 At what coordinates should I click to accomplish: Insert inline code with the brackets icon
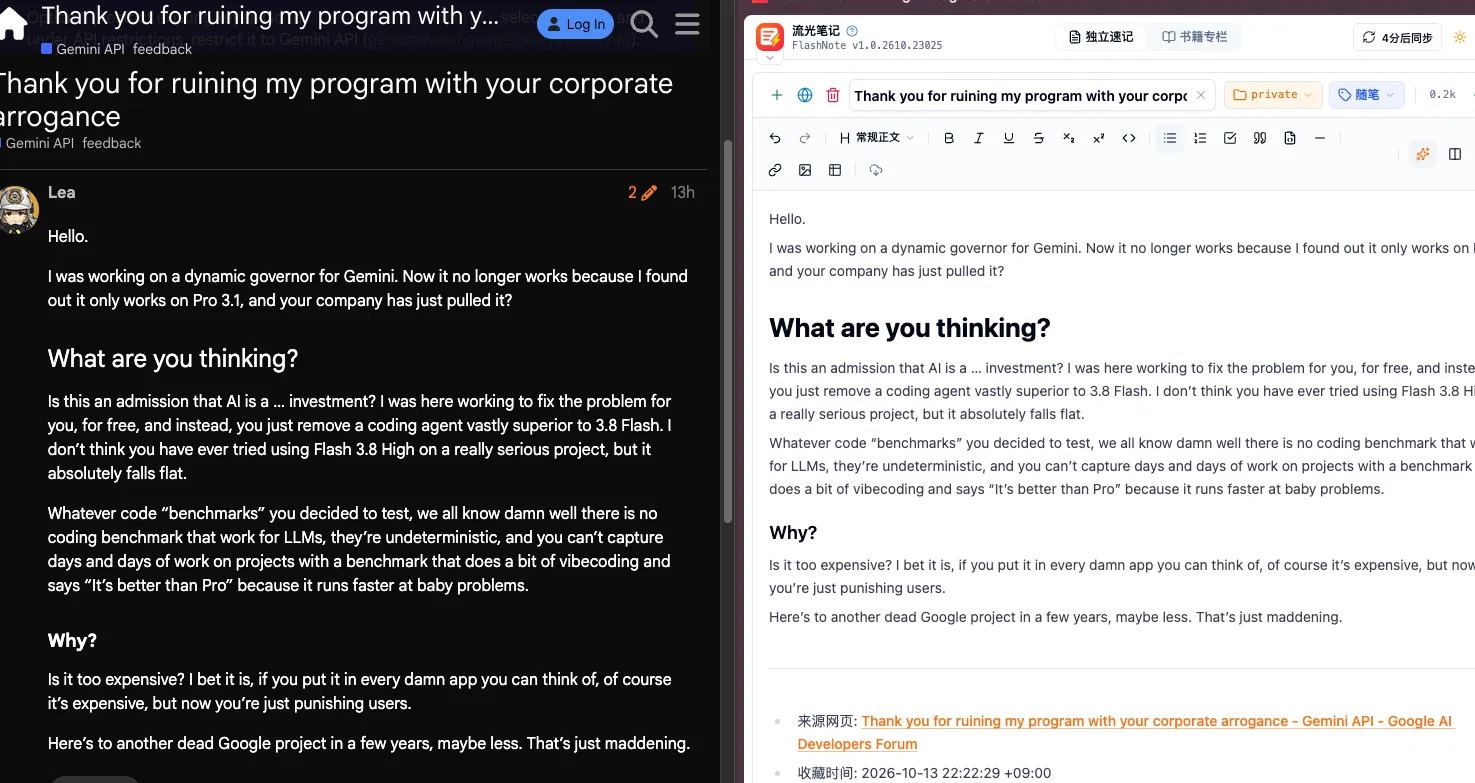(x=1129, y=138)
